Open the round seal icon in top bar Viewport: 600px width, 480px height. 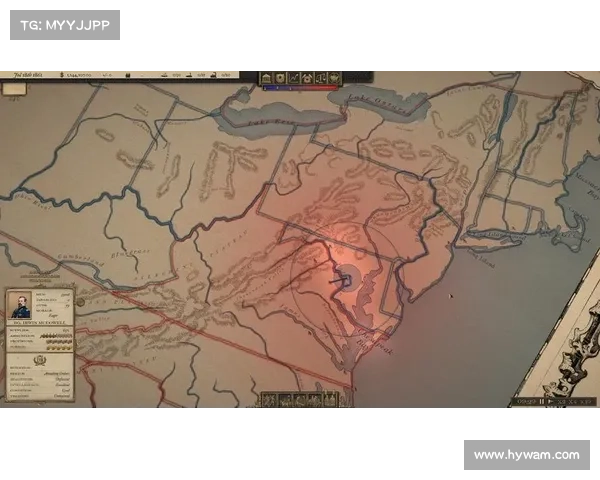(x=335, y=78)
